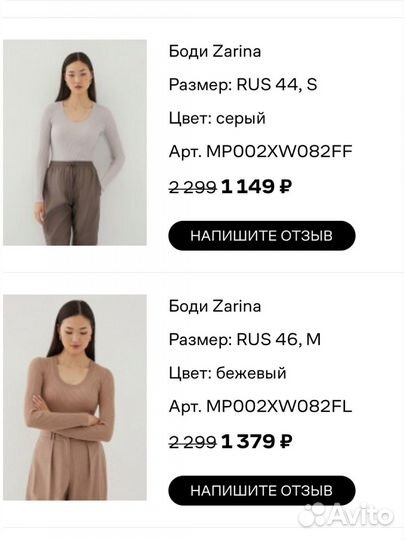This screenshot has height=540, width=405.
Task: Click the ruble sign after 1 379
Action: [x=285, y=442]
